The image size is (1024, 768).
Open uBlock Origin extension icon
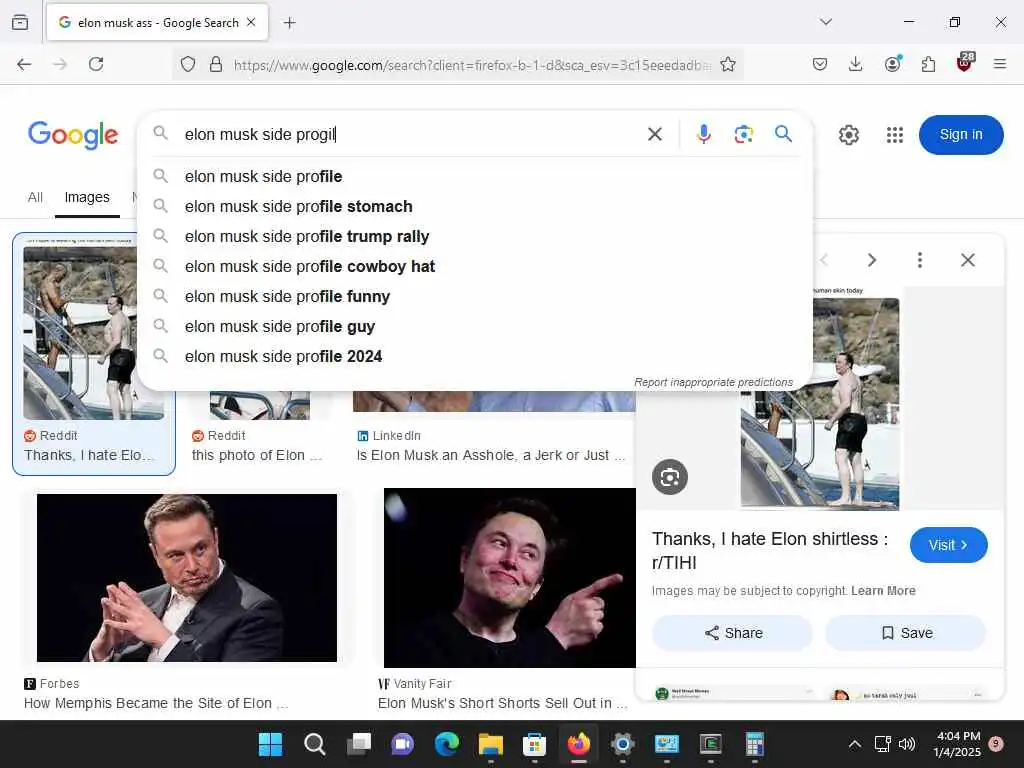965,62
